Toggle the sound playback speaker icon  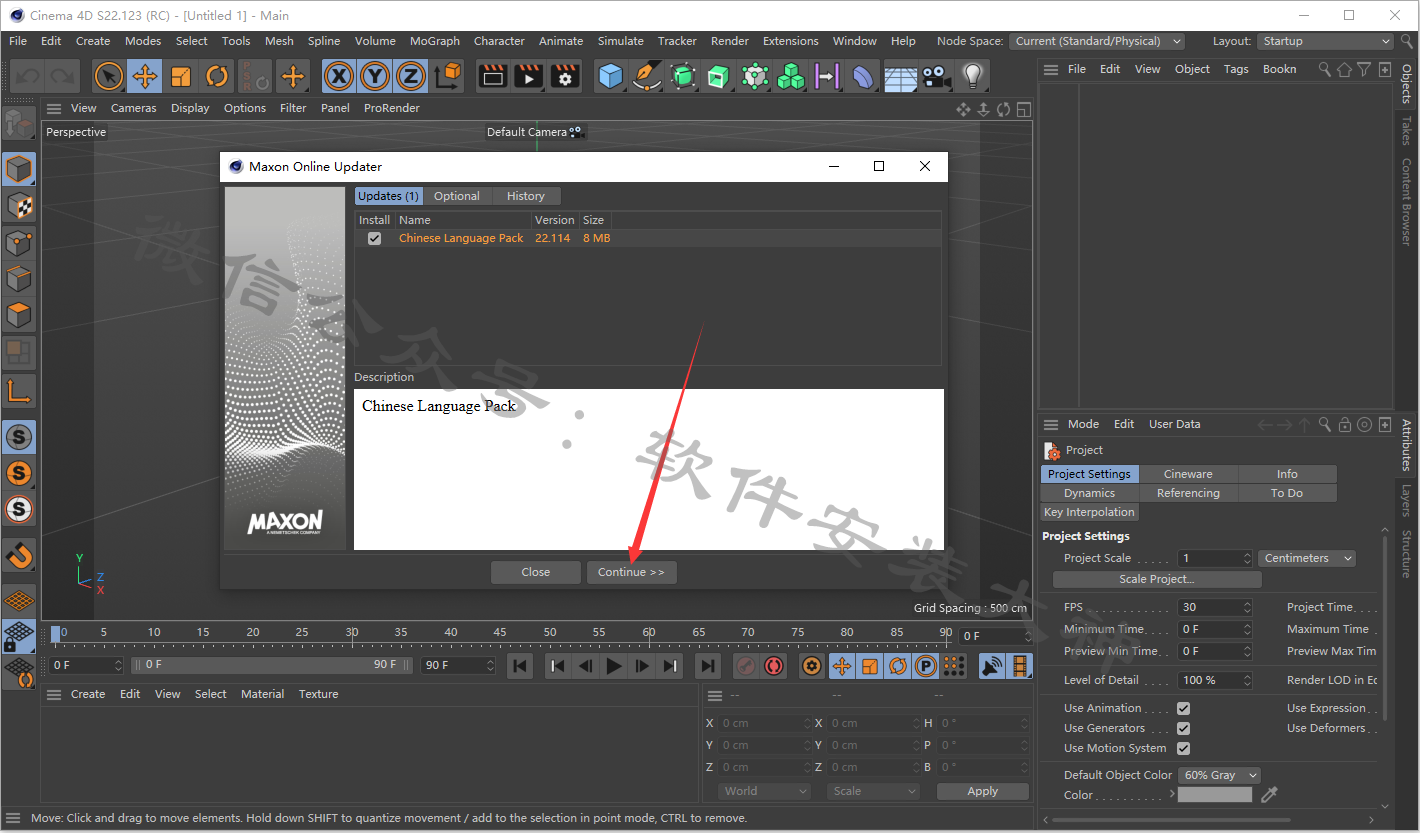pyautogui.click(x=991, y=666)
